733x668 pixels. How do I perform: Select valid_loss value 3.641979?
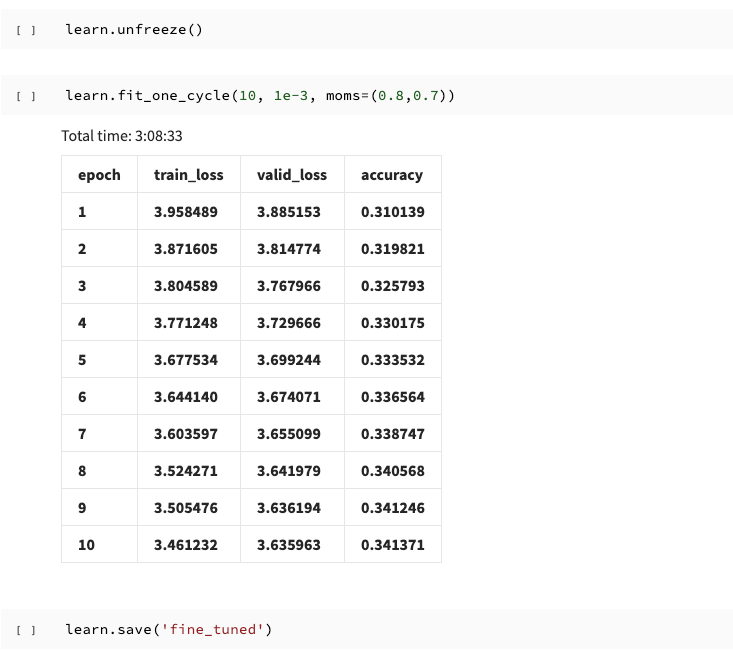(x=288, y=471)
